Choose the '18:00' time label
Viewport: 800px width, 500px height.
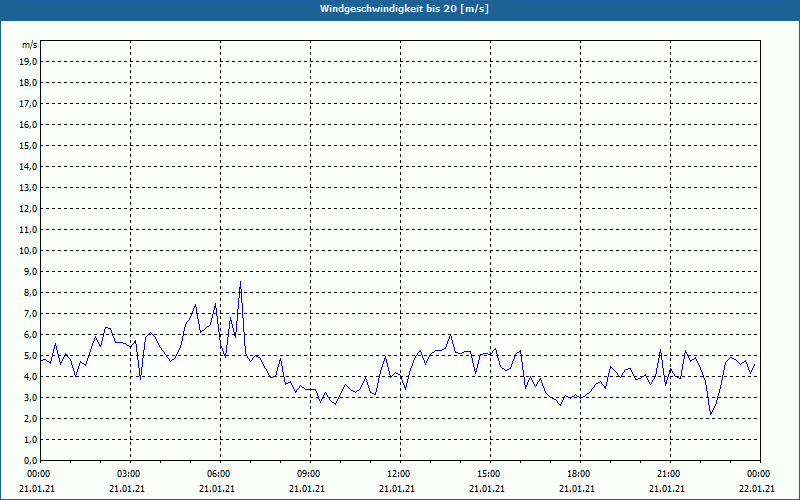579,474
